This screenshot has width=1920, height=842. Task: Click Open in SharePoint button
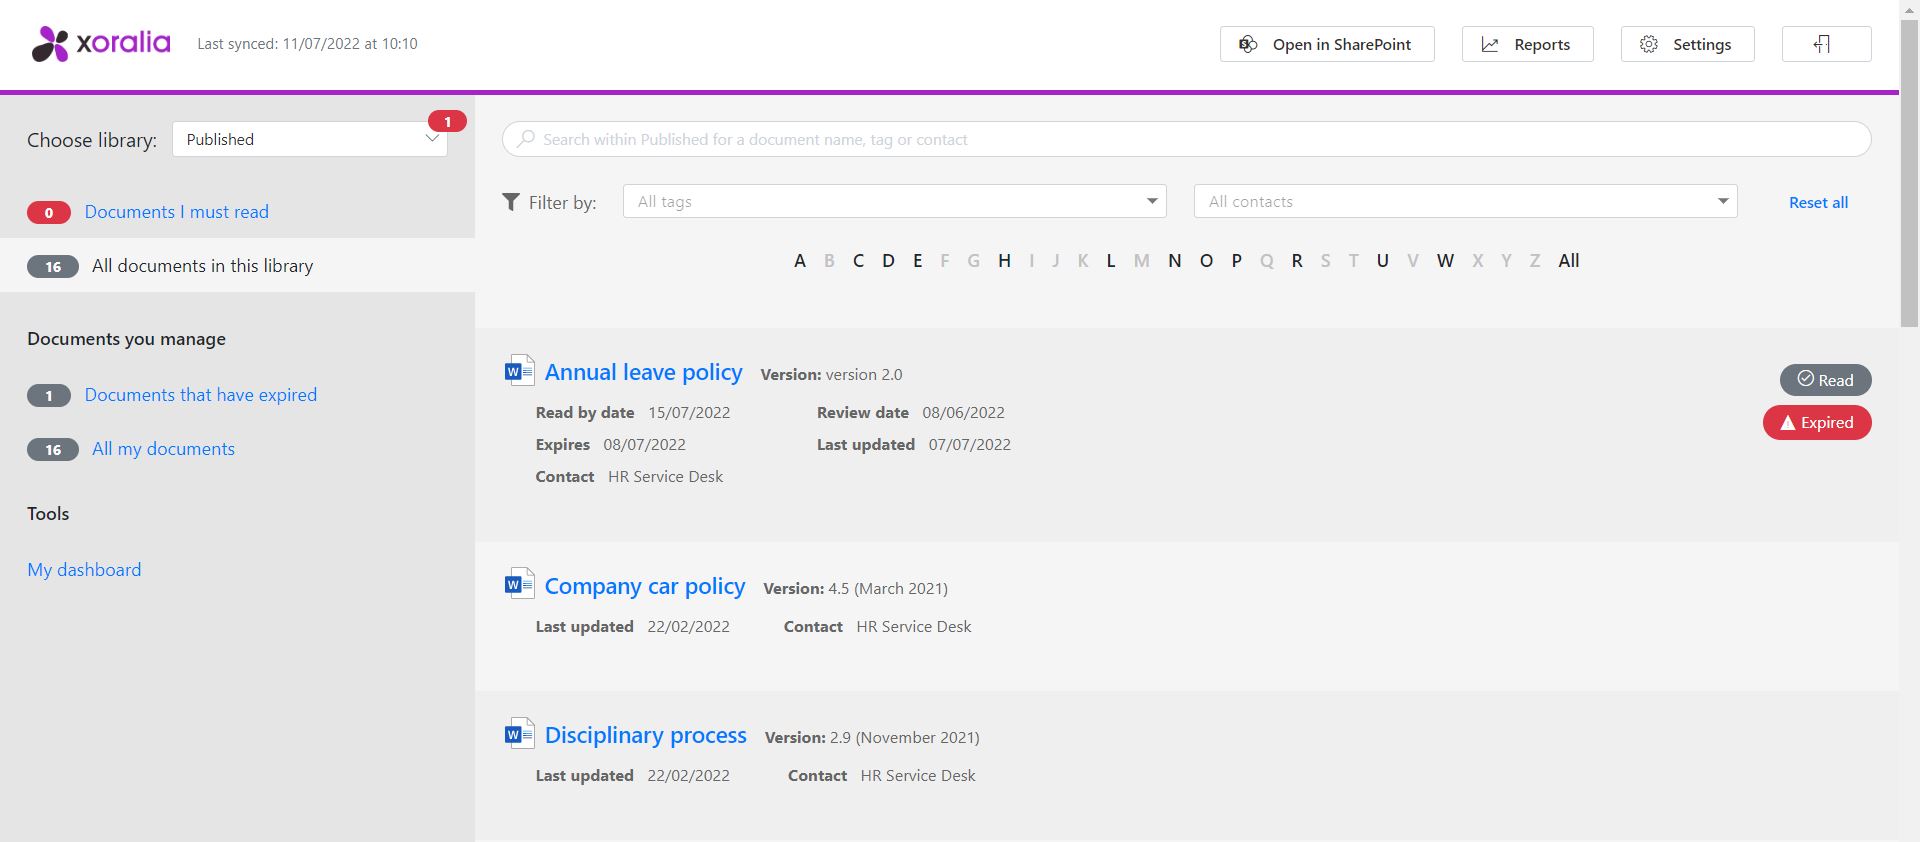point(1326,44)
